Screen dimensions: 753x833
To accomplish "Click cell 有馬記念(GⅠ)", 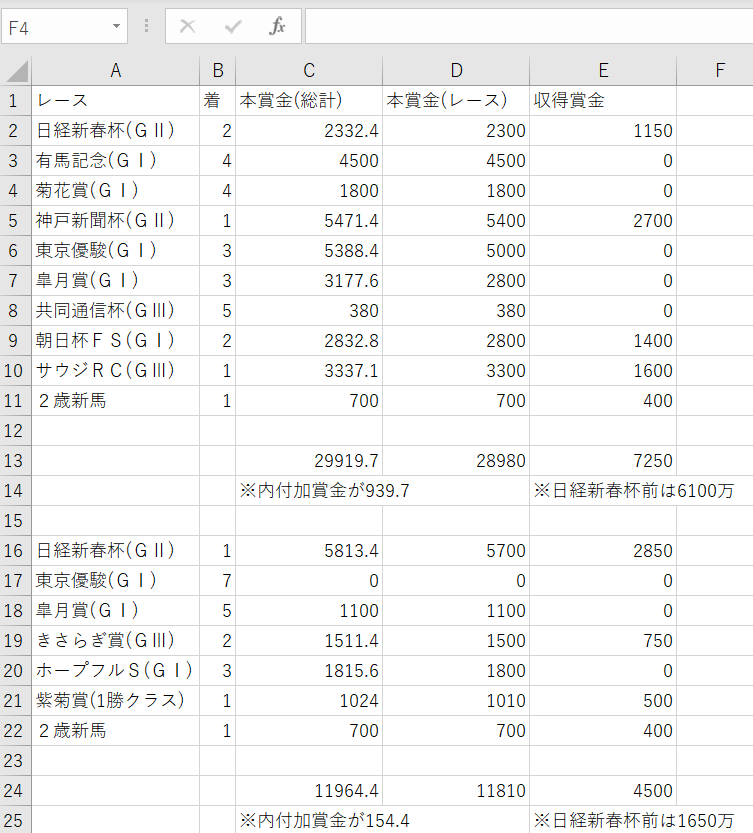I will [115, 160].
